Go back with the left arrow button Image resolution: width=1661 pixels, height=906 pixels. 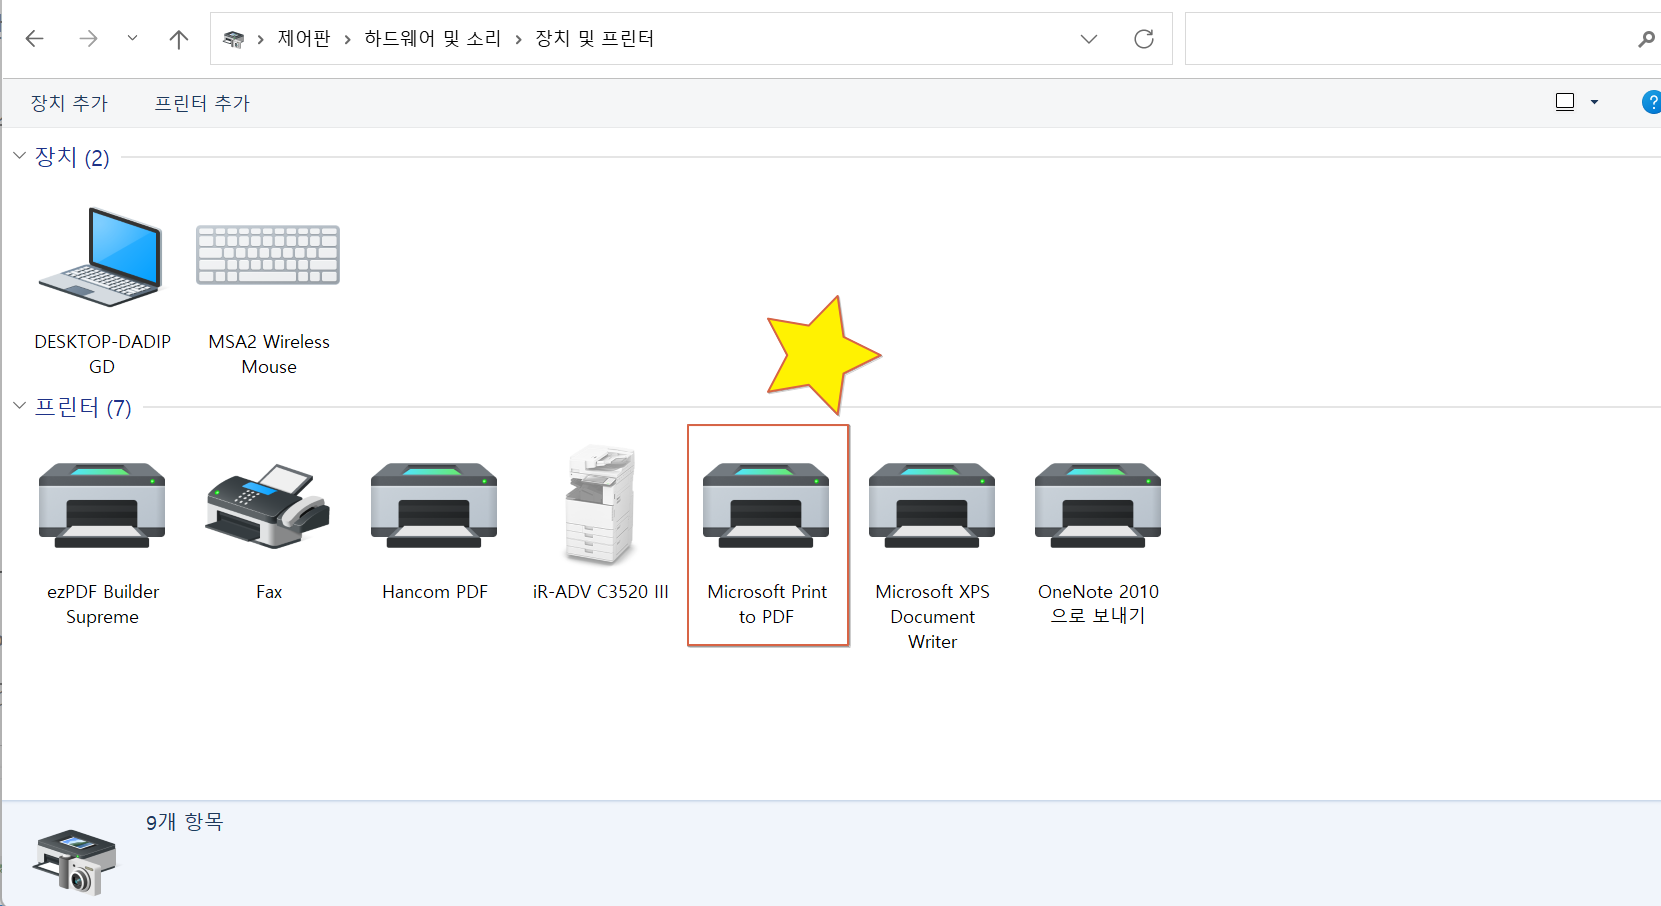tap(35, 39)
